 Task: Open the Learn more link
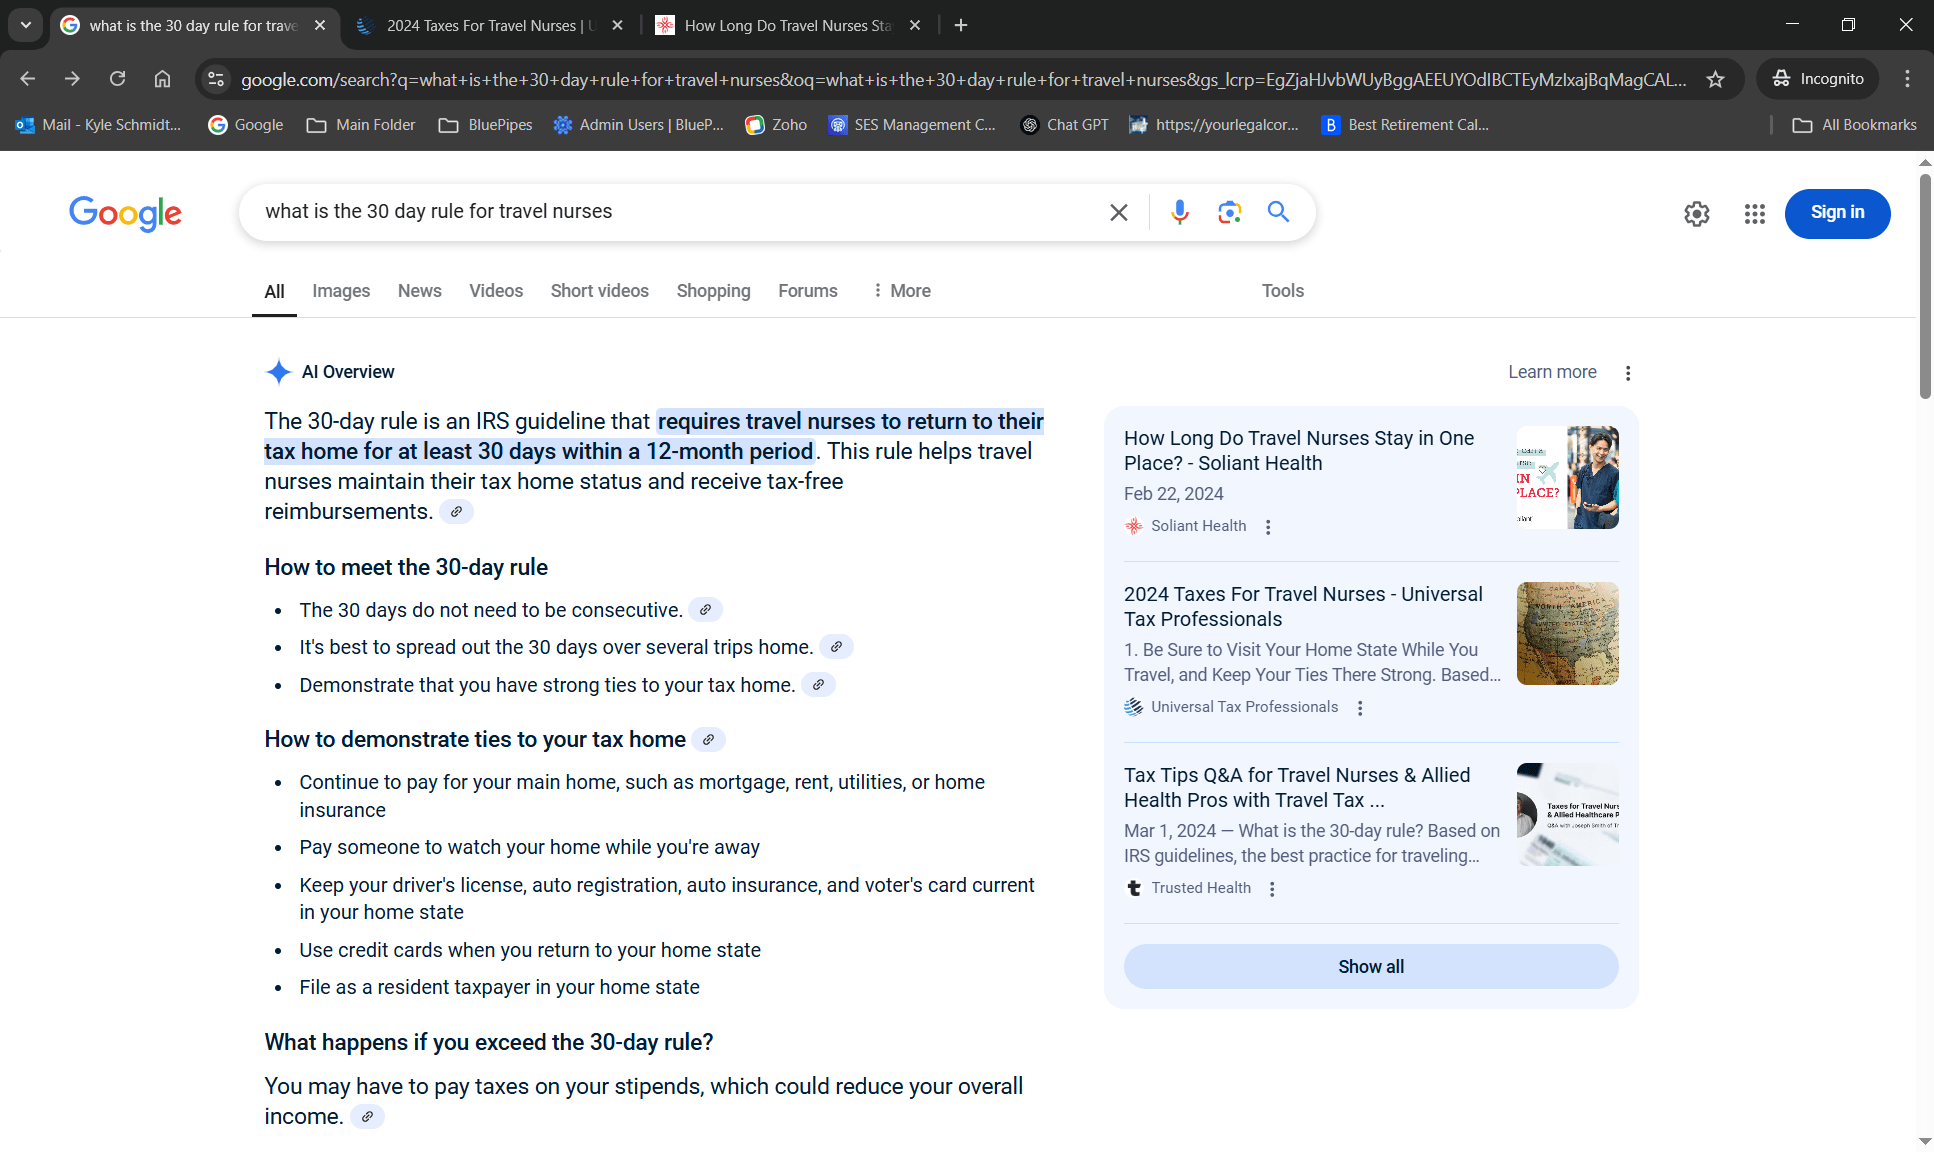(x=1552, y=372)
